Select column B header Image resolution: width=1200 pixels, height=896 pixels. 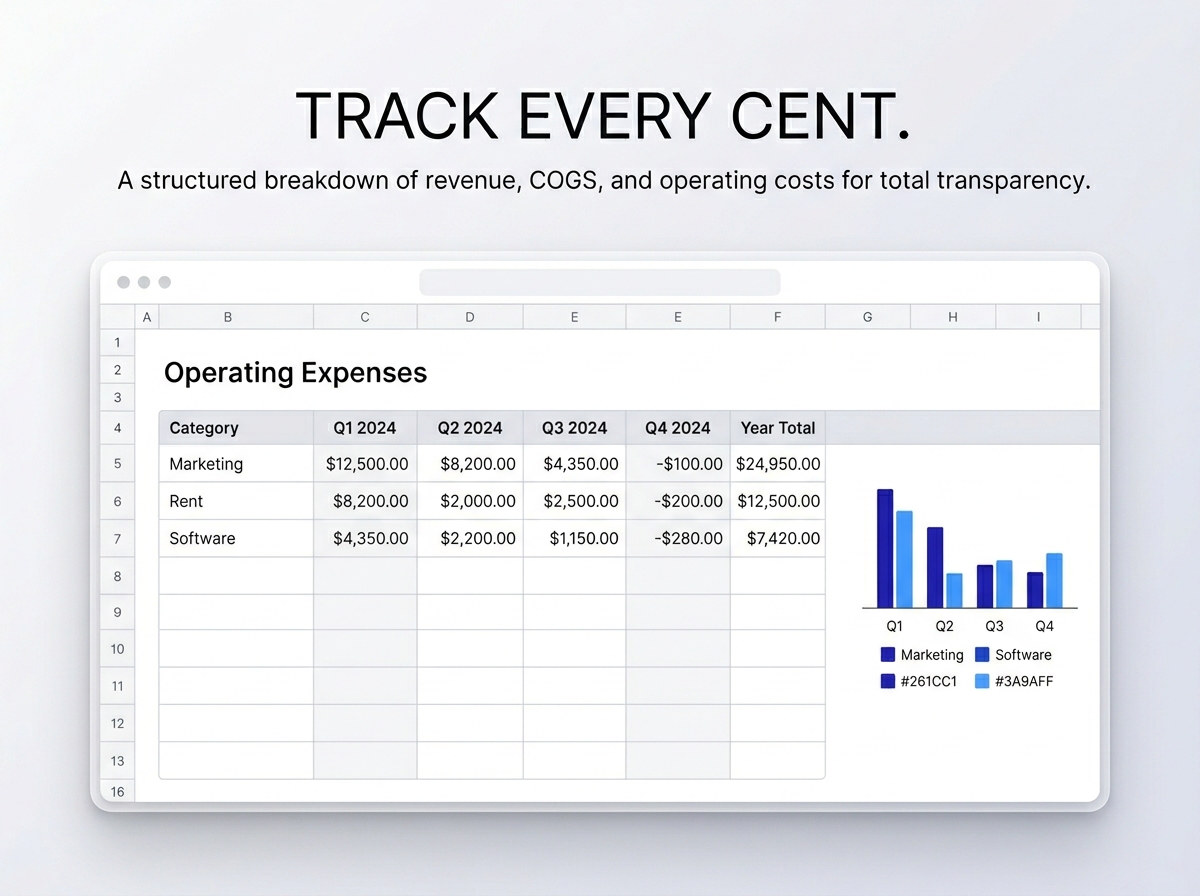228,317
